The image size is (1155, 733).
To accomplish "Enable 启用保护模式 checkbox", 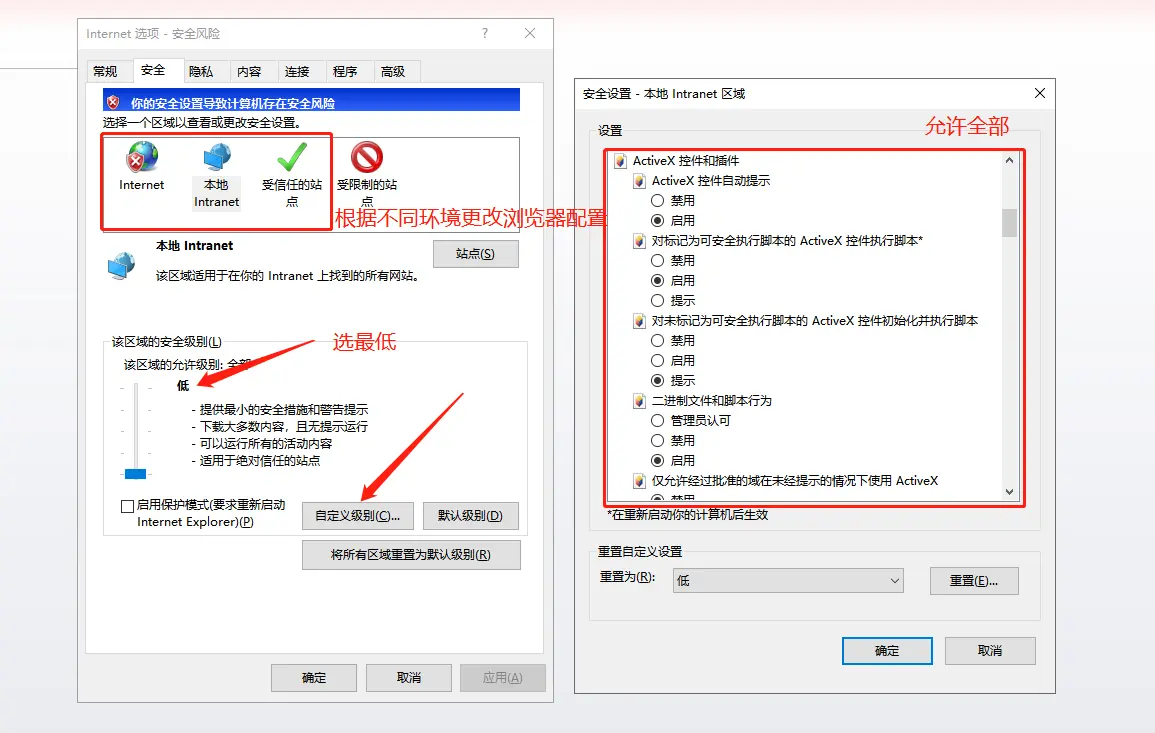I will pyautogui.click(x=127, y=506).
